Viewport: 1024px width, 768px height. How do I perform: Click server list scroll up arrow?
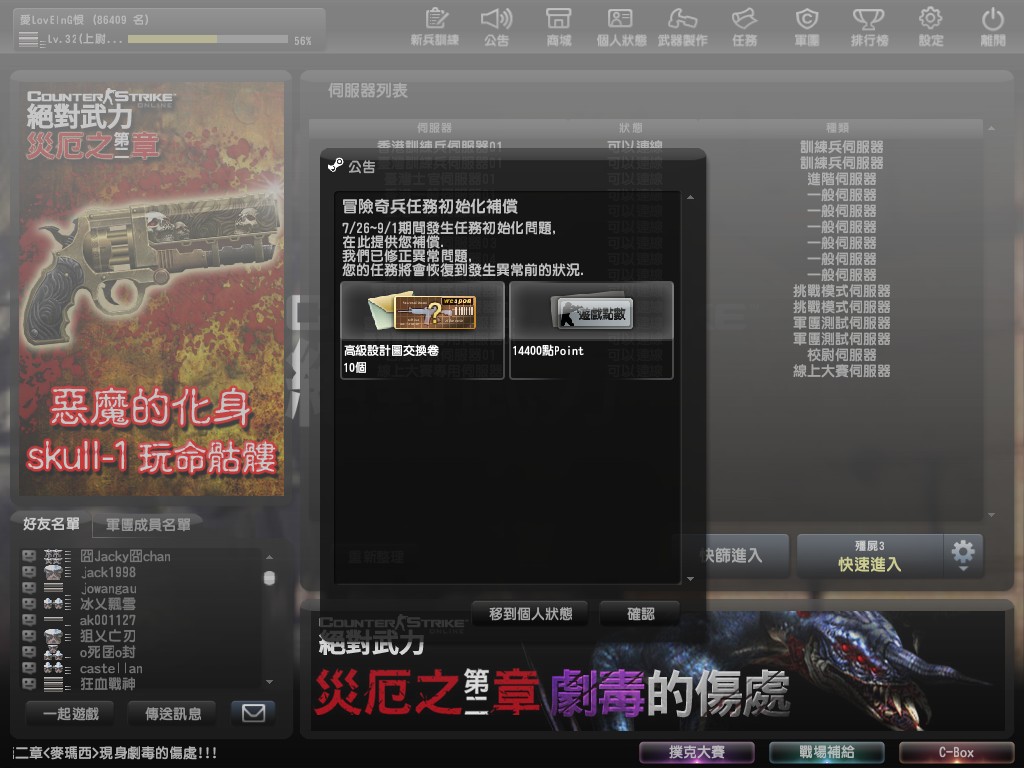(991, 129)
